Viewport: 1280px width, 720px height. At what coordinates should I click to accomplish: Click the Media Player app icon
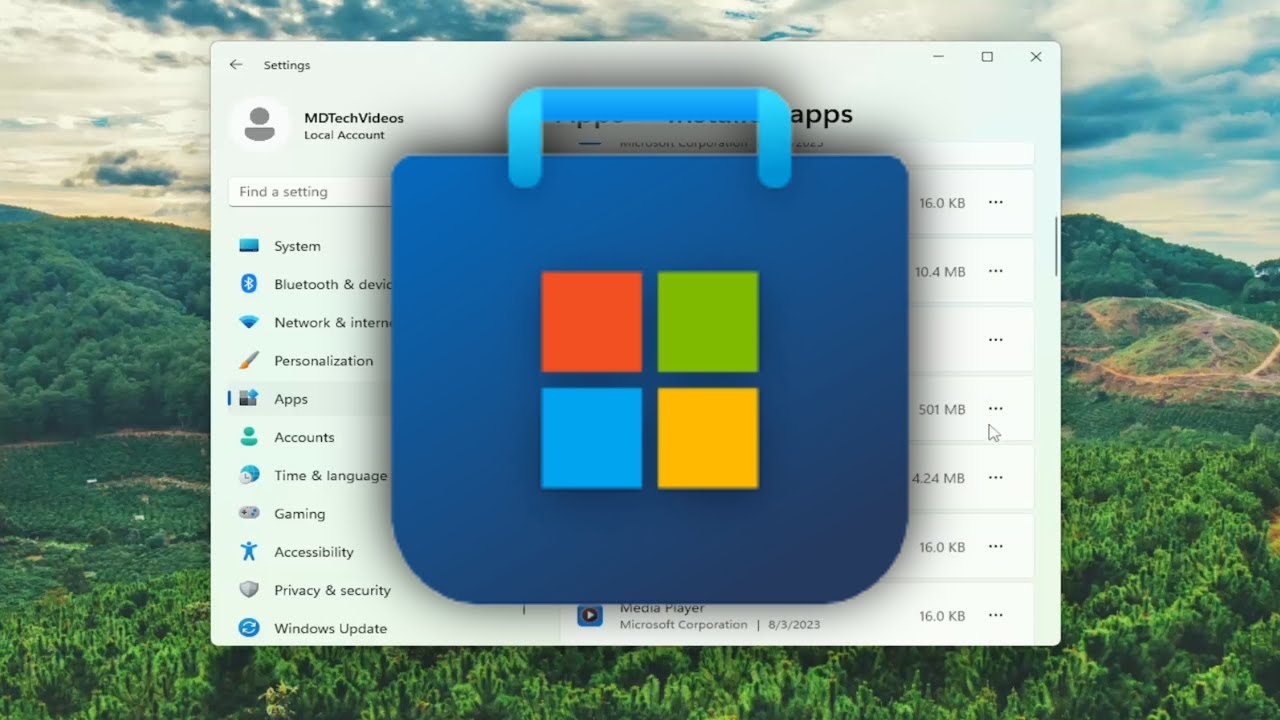click(x=590, y=615)
